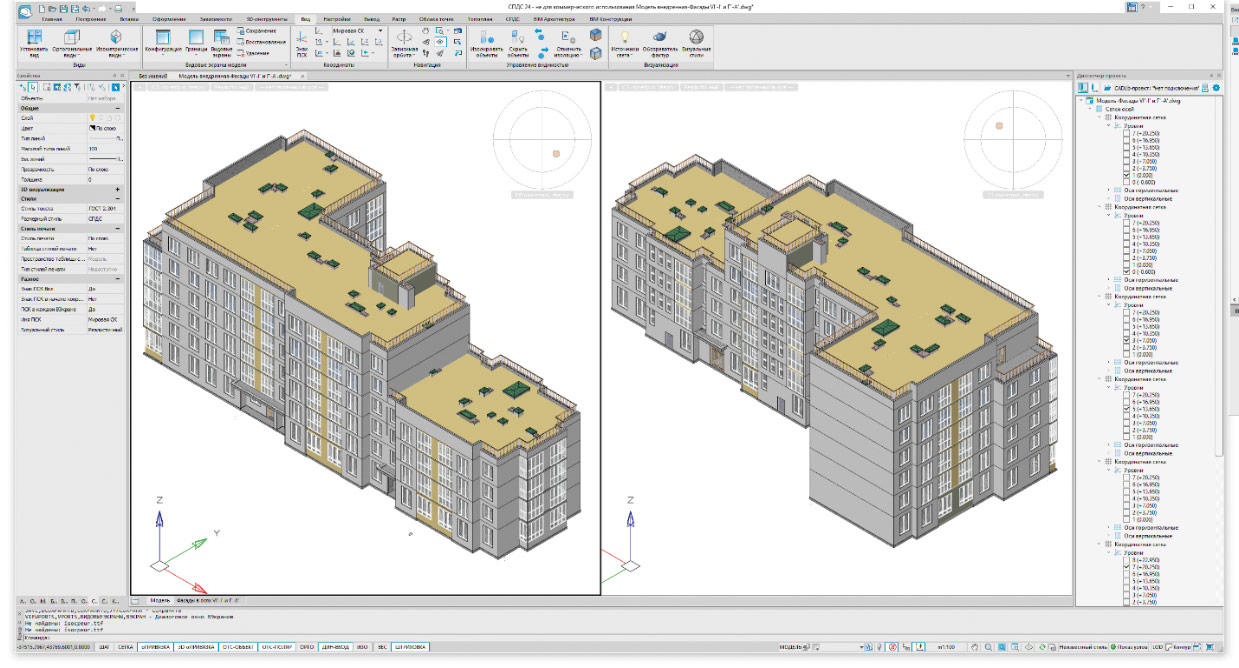The height and width of the screenshot is (668, 1239).
Task: Click the Фасады в осях layout tab
Action: pyautogui.click(x=209, y=601)
